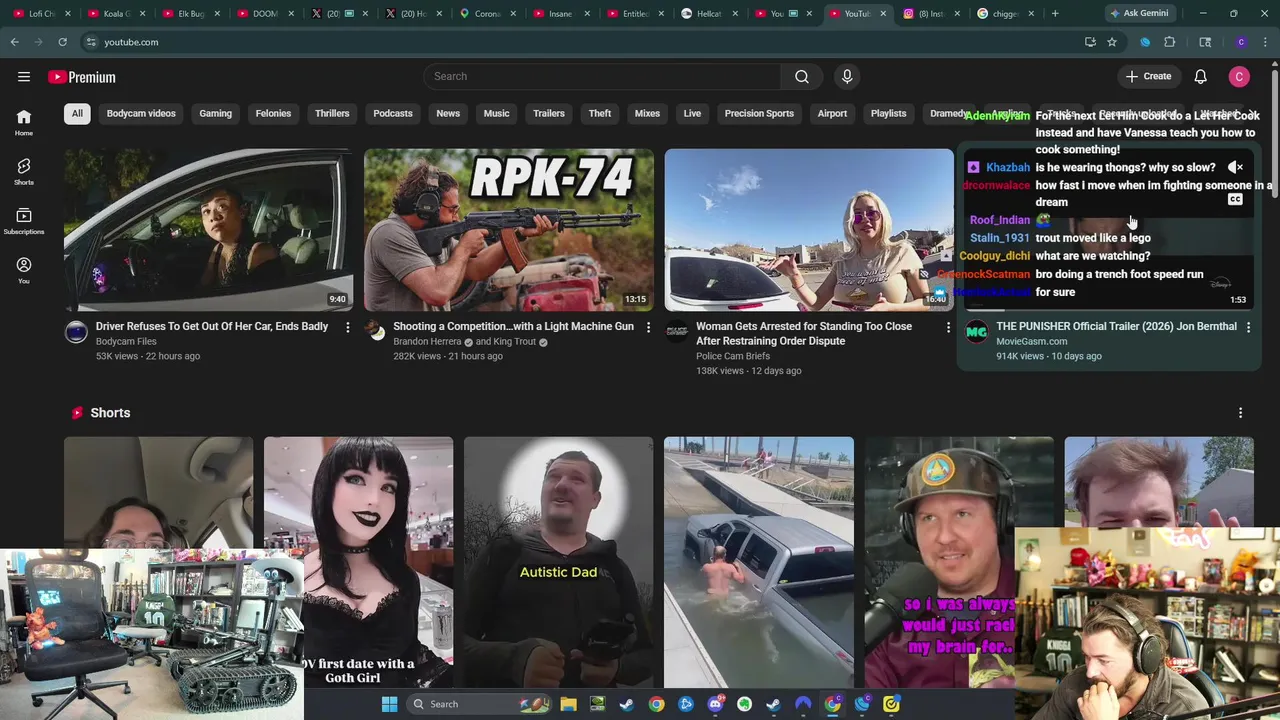The image size is (1280, 720).
Task: Unmute the Punisher trailer preview
Action: [x=1235, y=168]
